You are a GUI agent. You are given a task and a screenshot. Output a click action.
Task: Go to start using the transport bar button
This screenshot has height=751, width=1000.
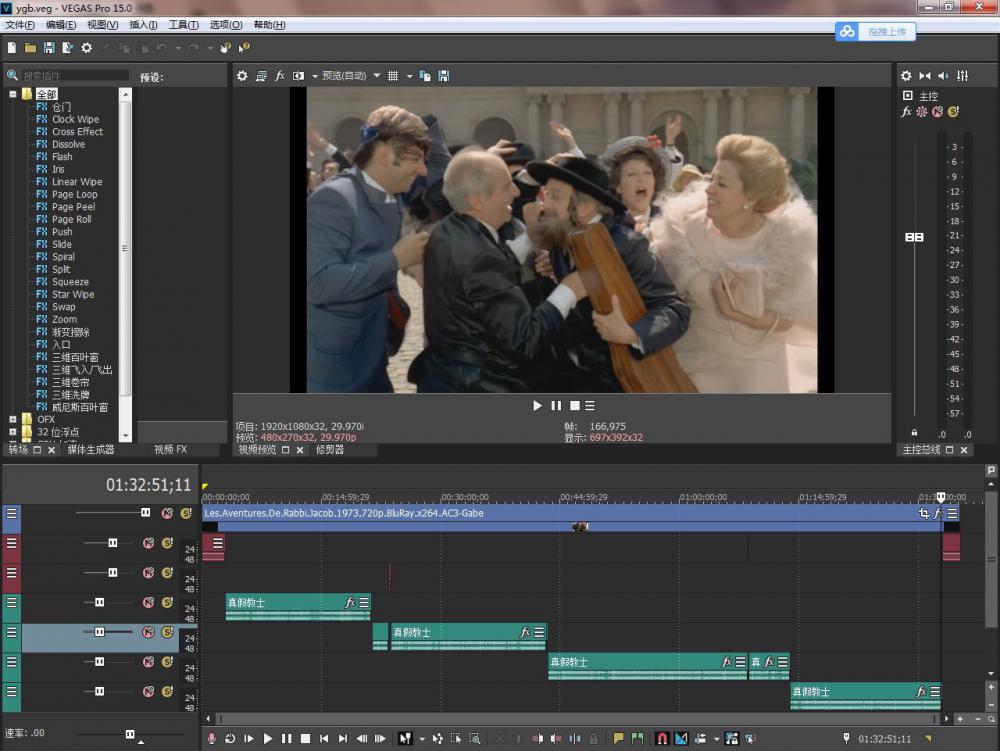(324, 738)
